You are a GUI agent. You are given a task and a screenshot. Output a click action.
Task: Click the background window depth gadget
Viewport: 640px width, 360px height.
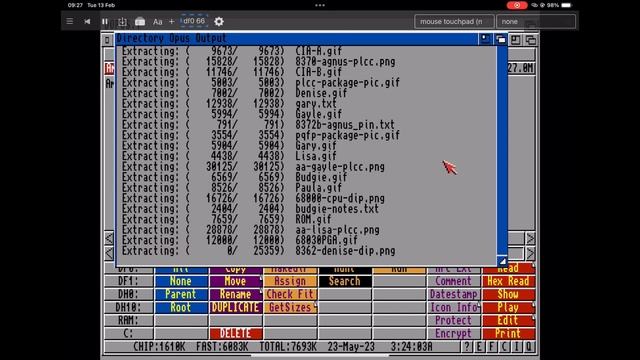coord(531,40)
